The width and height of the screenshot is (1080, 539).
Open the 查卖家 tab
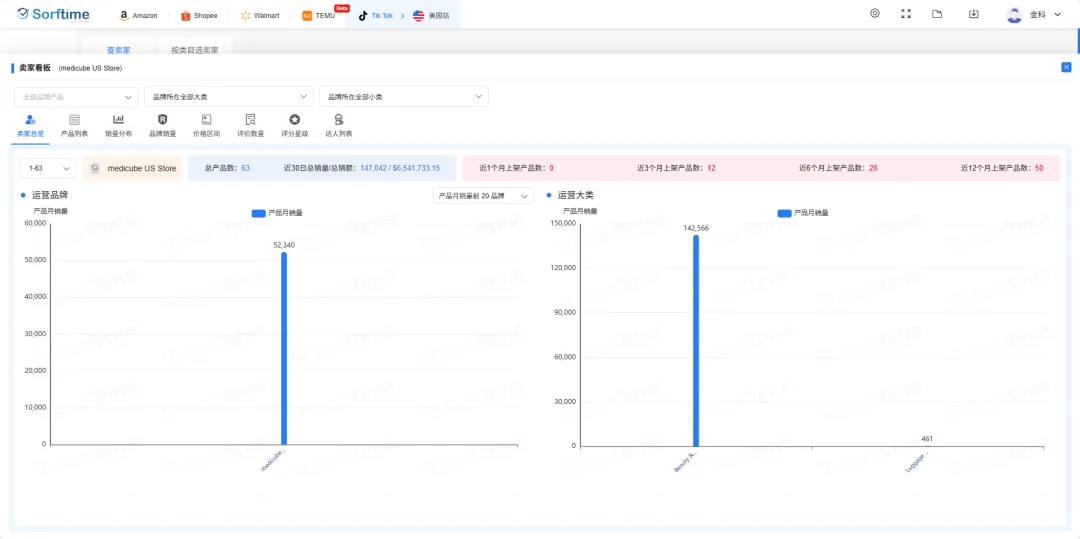coord(118,50)
